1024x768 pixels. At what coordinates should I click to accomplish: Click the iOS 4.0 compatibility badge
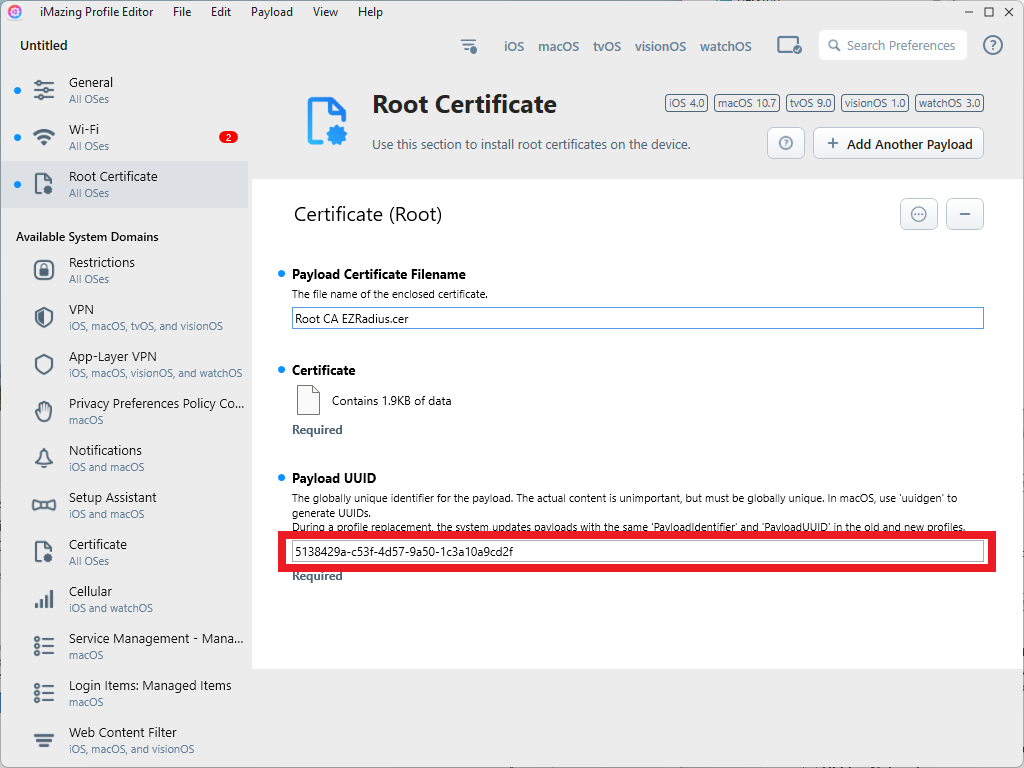pos(686,103)
